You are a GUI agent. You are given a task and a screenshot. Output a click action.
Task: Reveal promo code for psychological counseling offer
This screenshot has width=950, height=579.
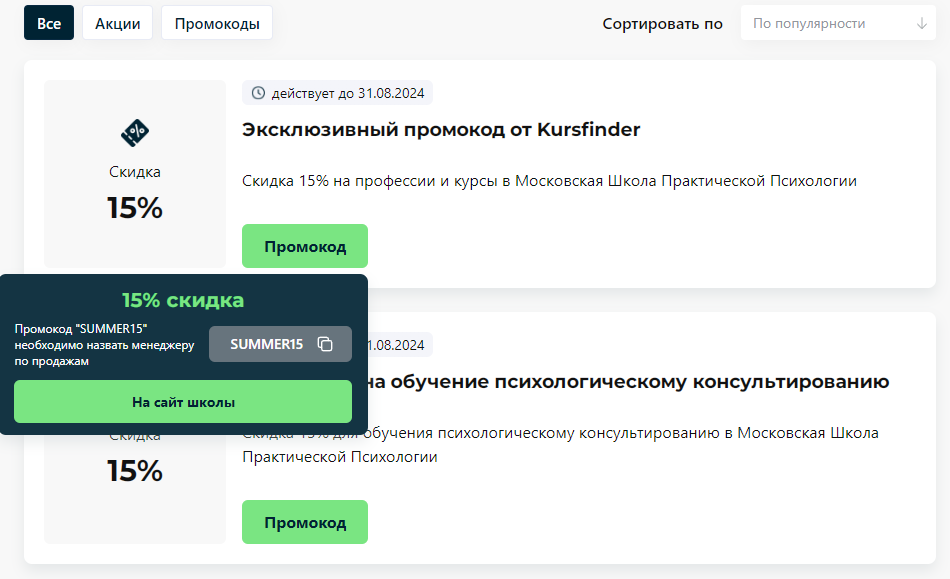[305, 522]
